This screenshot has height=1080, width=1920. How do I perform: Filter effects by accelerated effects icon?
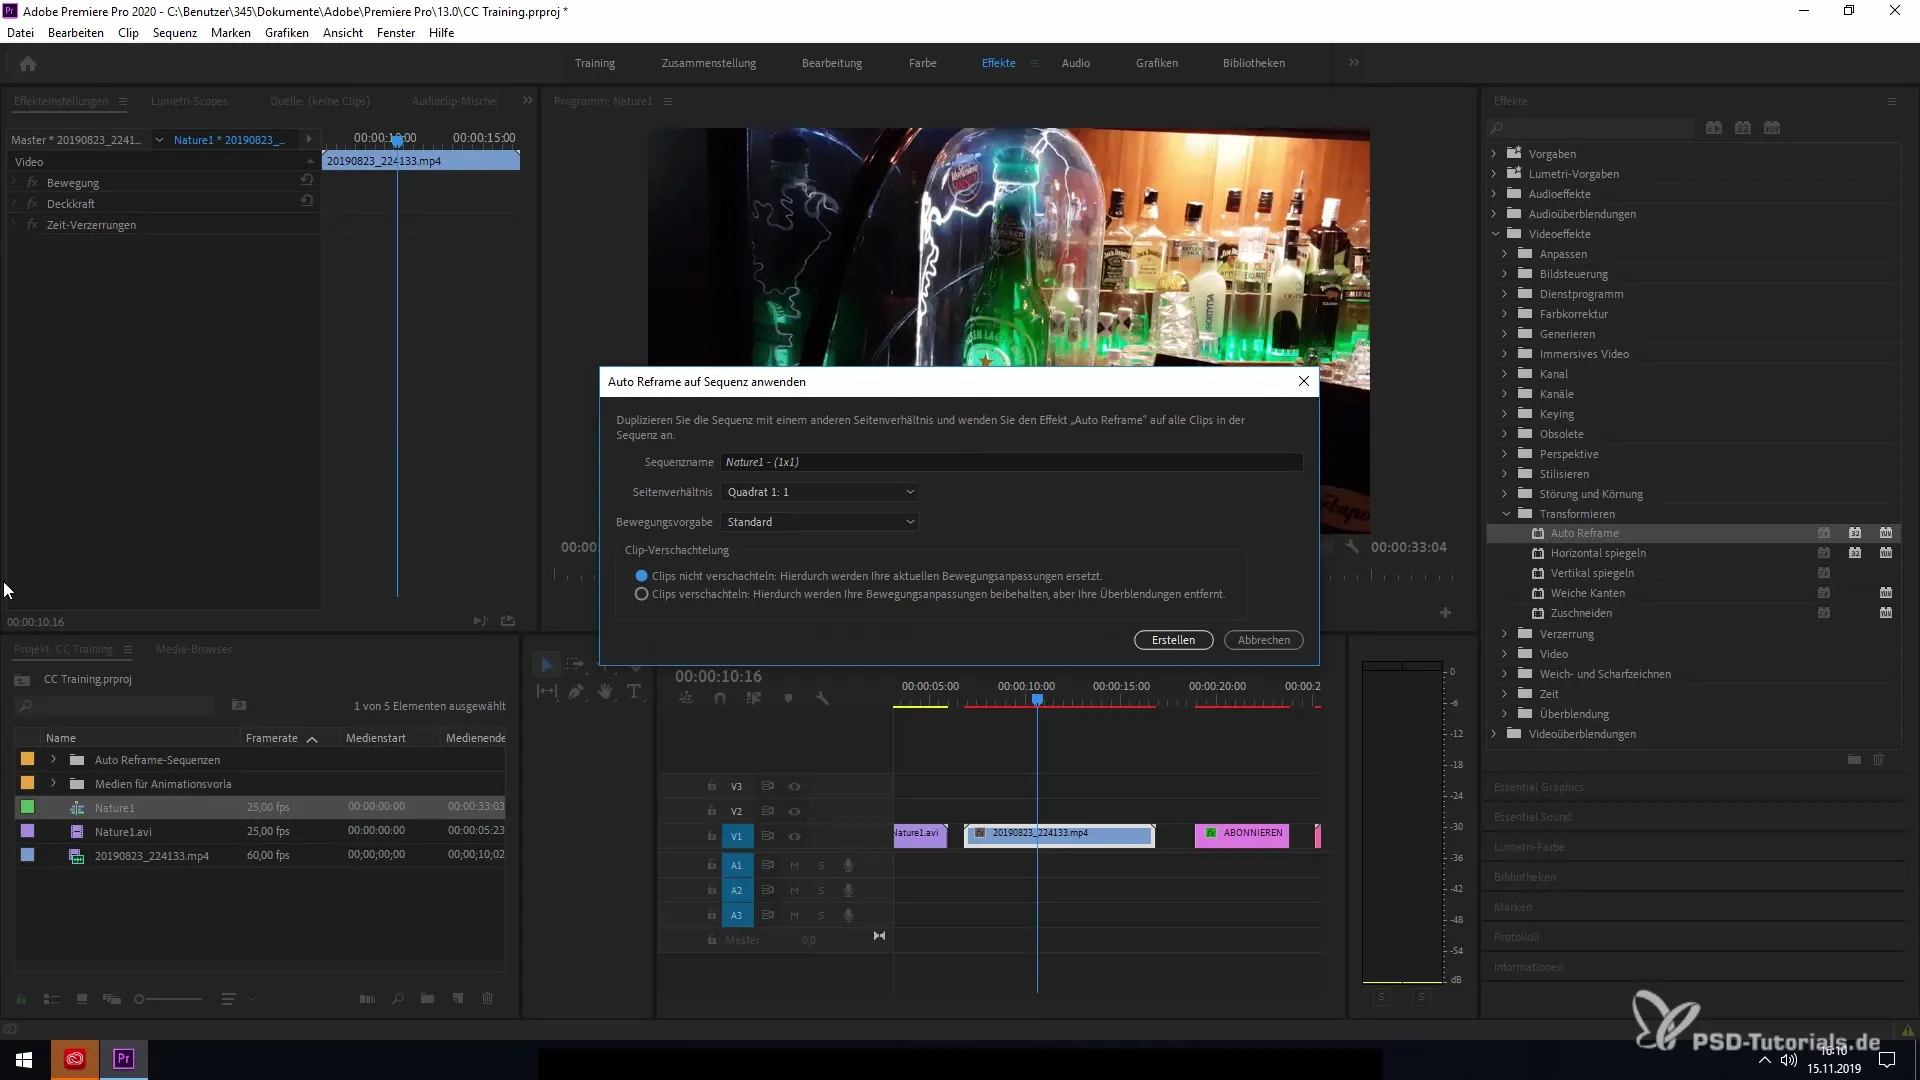(1714, 128)
